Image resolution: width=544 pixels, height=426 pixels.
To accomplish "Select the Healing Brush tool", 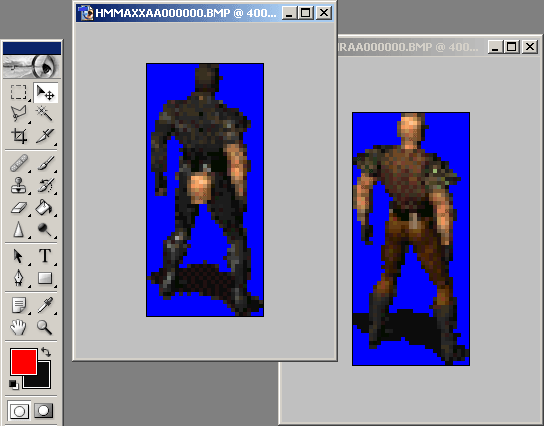I will click(18, 163).
